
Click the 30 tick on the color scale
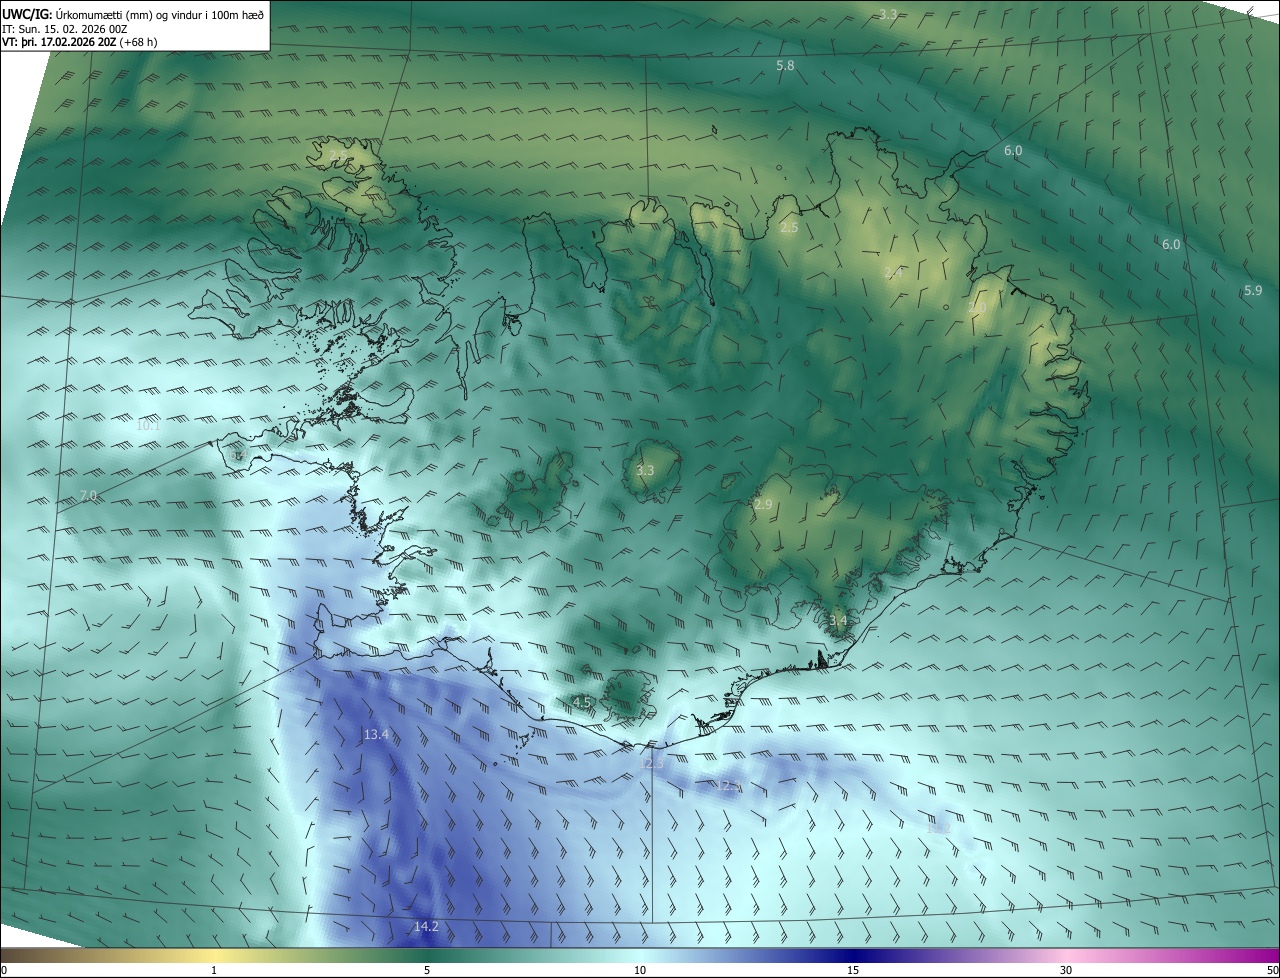coord(1066,970)
